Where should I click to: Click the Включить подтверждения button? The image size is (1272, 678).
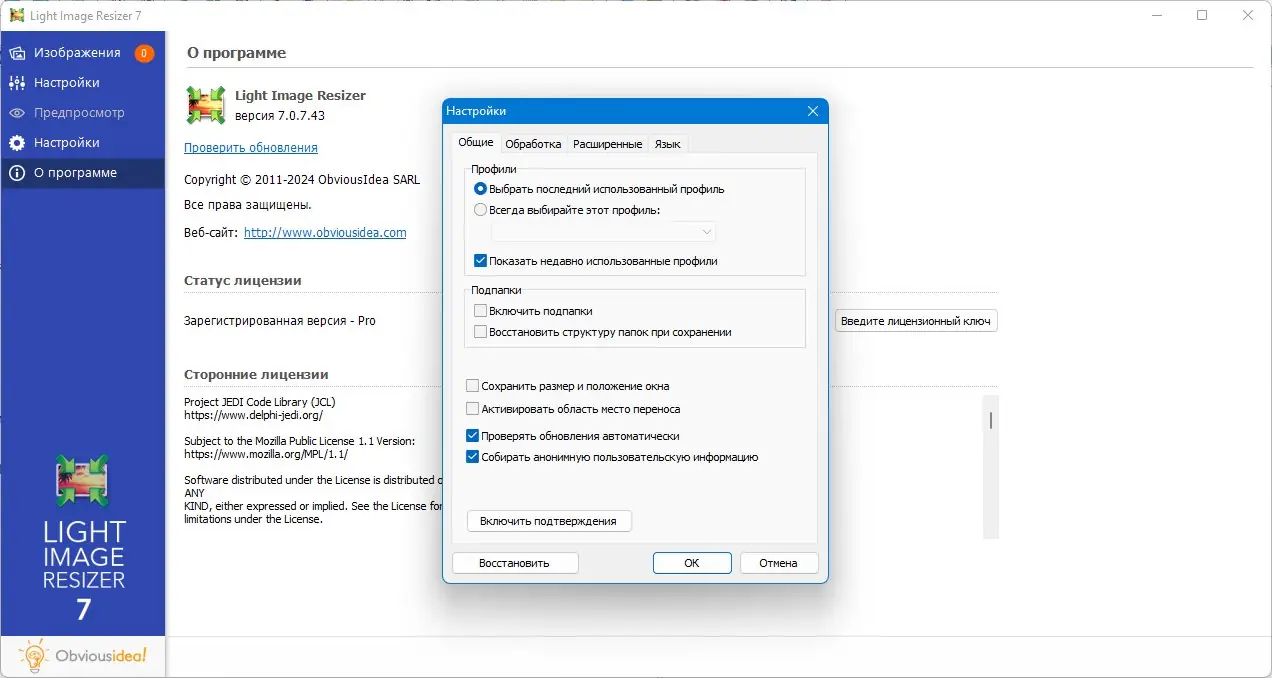[549, 521]
